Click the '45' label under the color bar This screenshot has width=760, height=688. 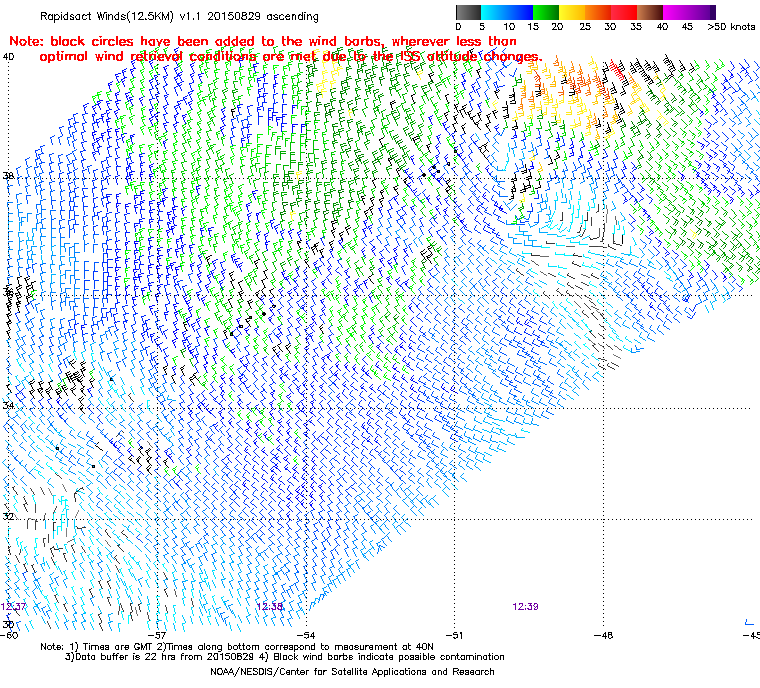pyautogui.click(x=687, y=27)
